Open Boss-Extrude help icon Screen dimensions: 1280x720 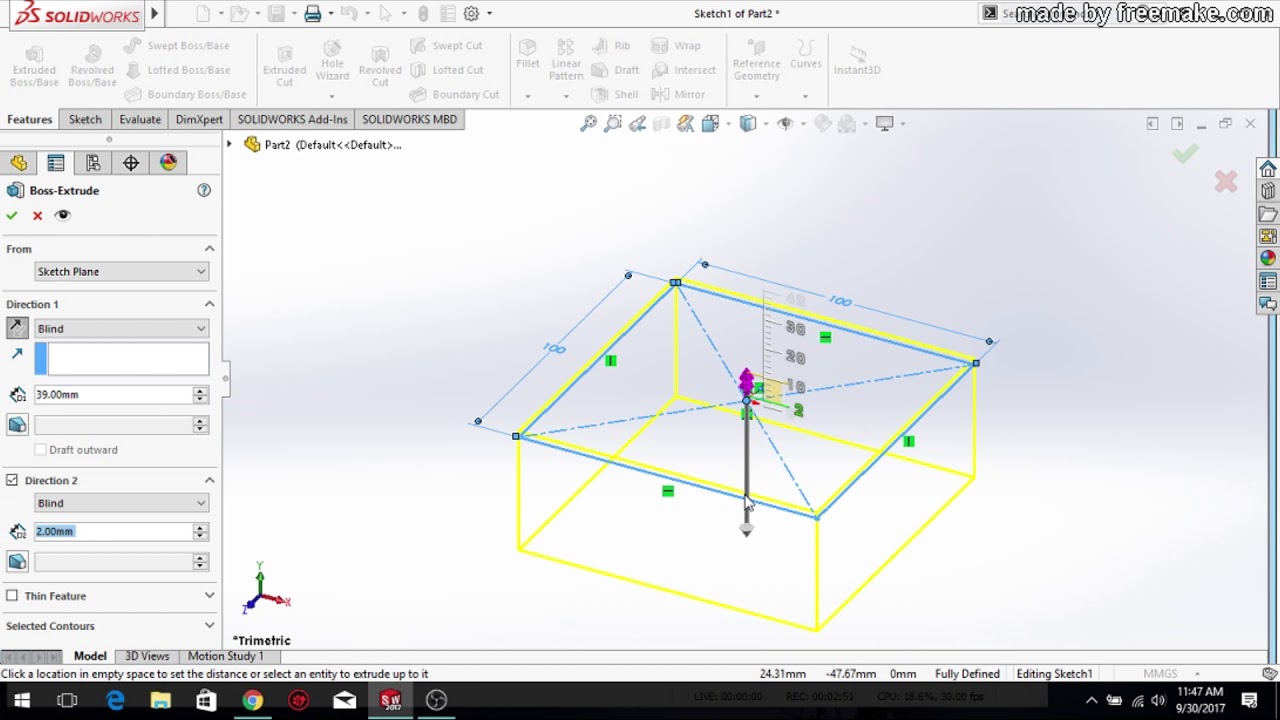click(x=204, y=190)
